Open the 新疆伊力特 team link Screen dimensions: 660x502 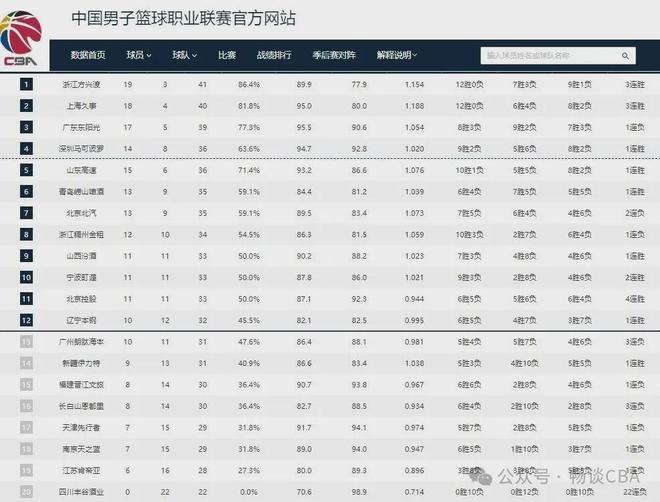pyautogui.click(x=82, y=363)
